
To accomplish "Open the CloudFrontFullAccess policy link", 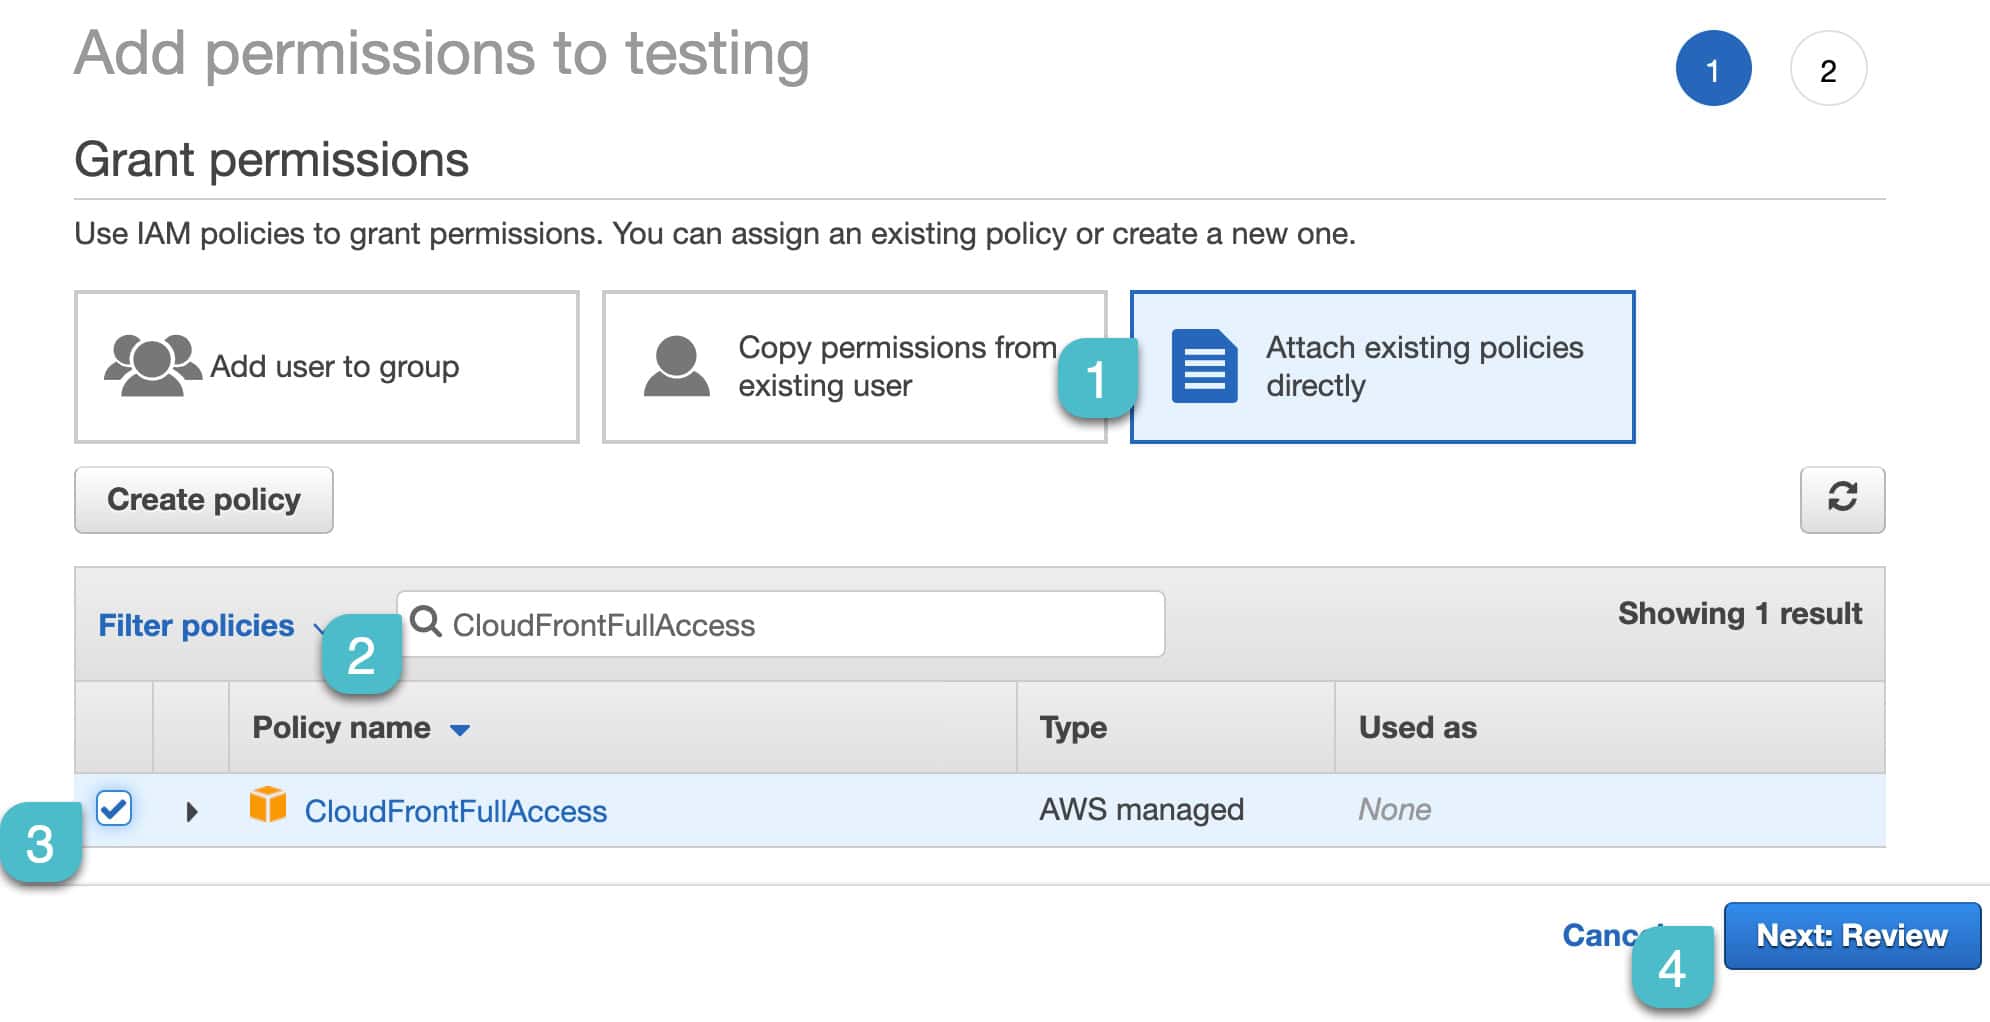I will click(456, 811).
